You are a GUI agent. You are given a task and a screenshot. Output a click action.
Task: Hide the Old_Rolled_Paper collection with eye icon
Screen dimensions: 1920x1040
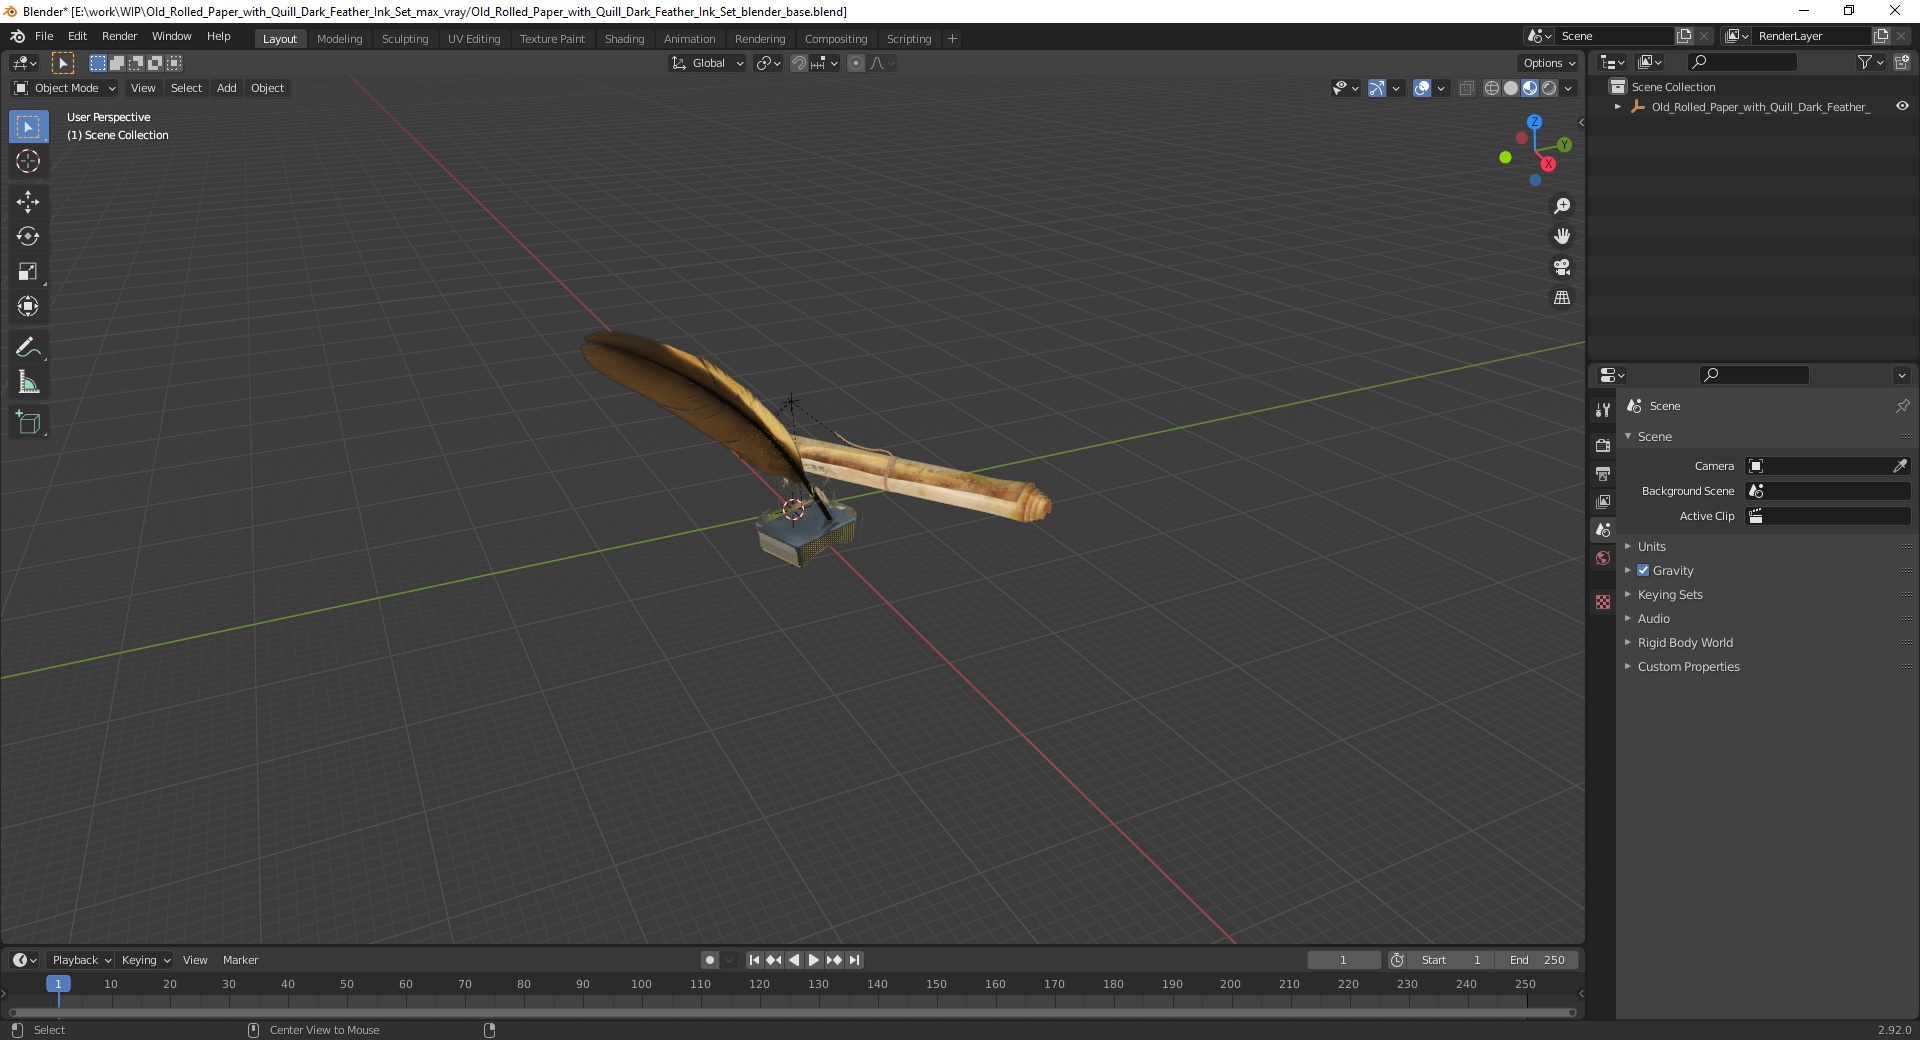pos(1902,106)
